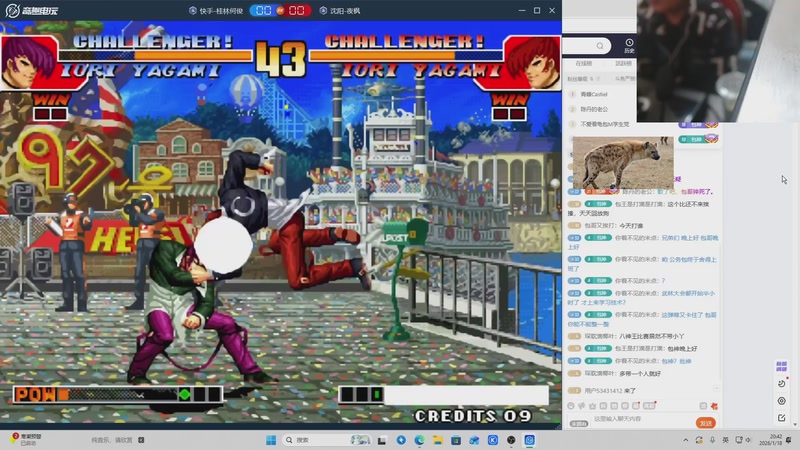The width and height of the screenshot is (800, 450).
Task: Click the microphone icon in system tray
Action: pos(712,440)
